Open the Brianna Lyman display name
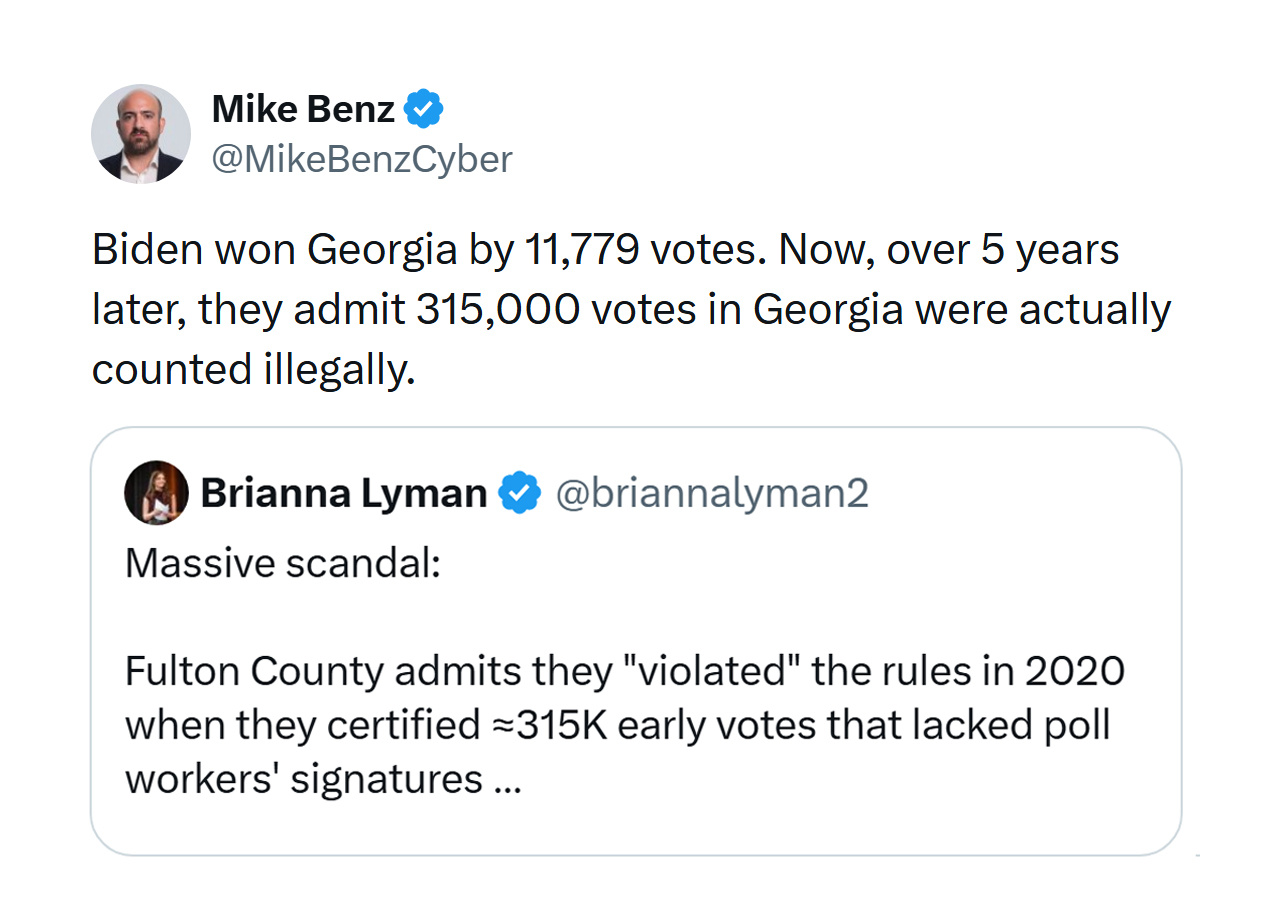This screenshot has width=1274, height=909. tap(343, 493)
